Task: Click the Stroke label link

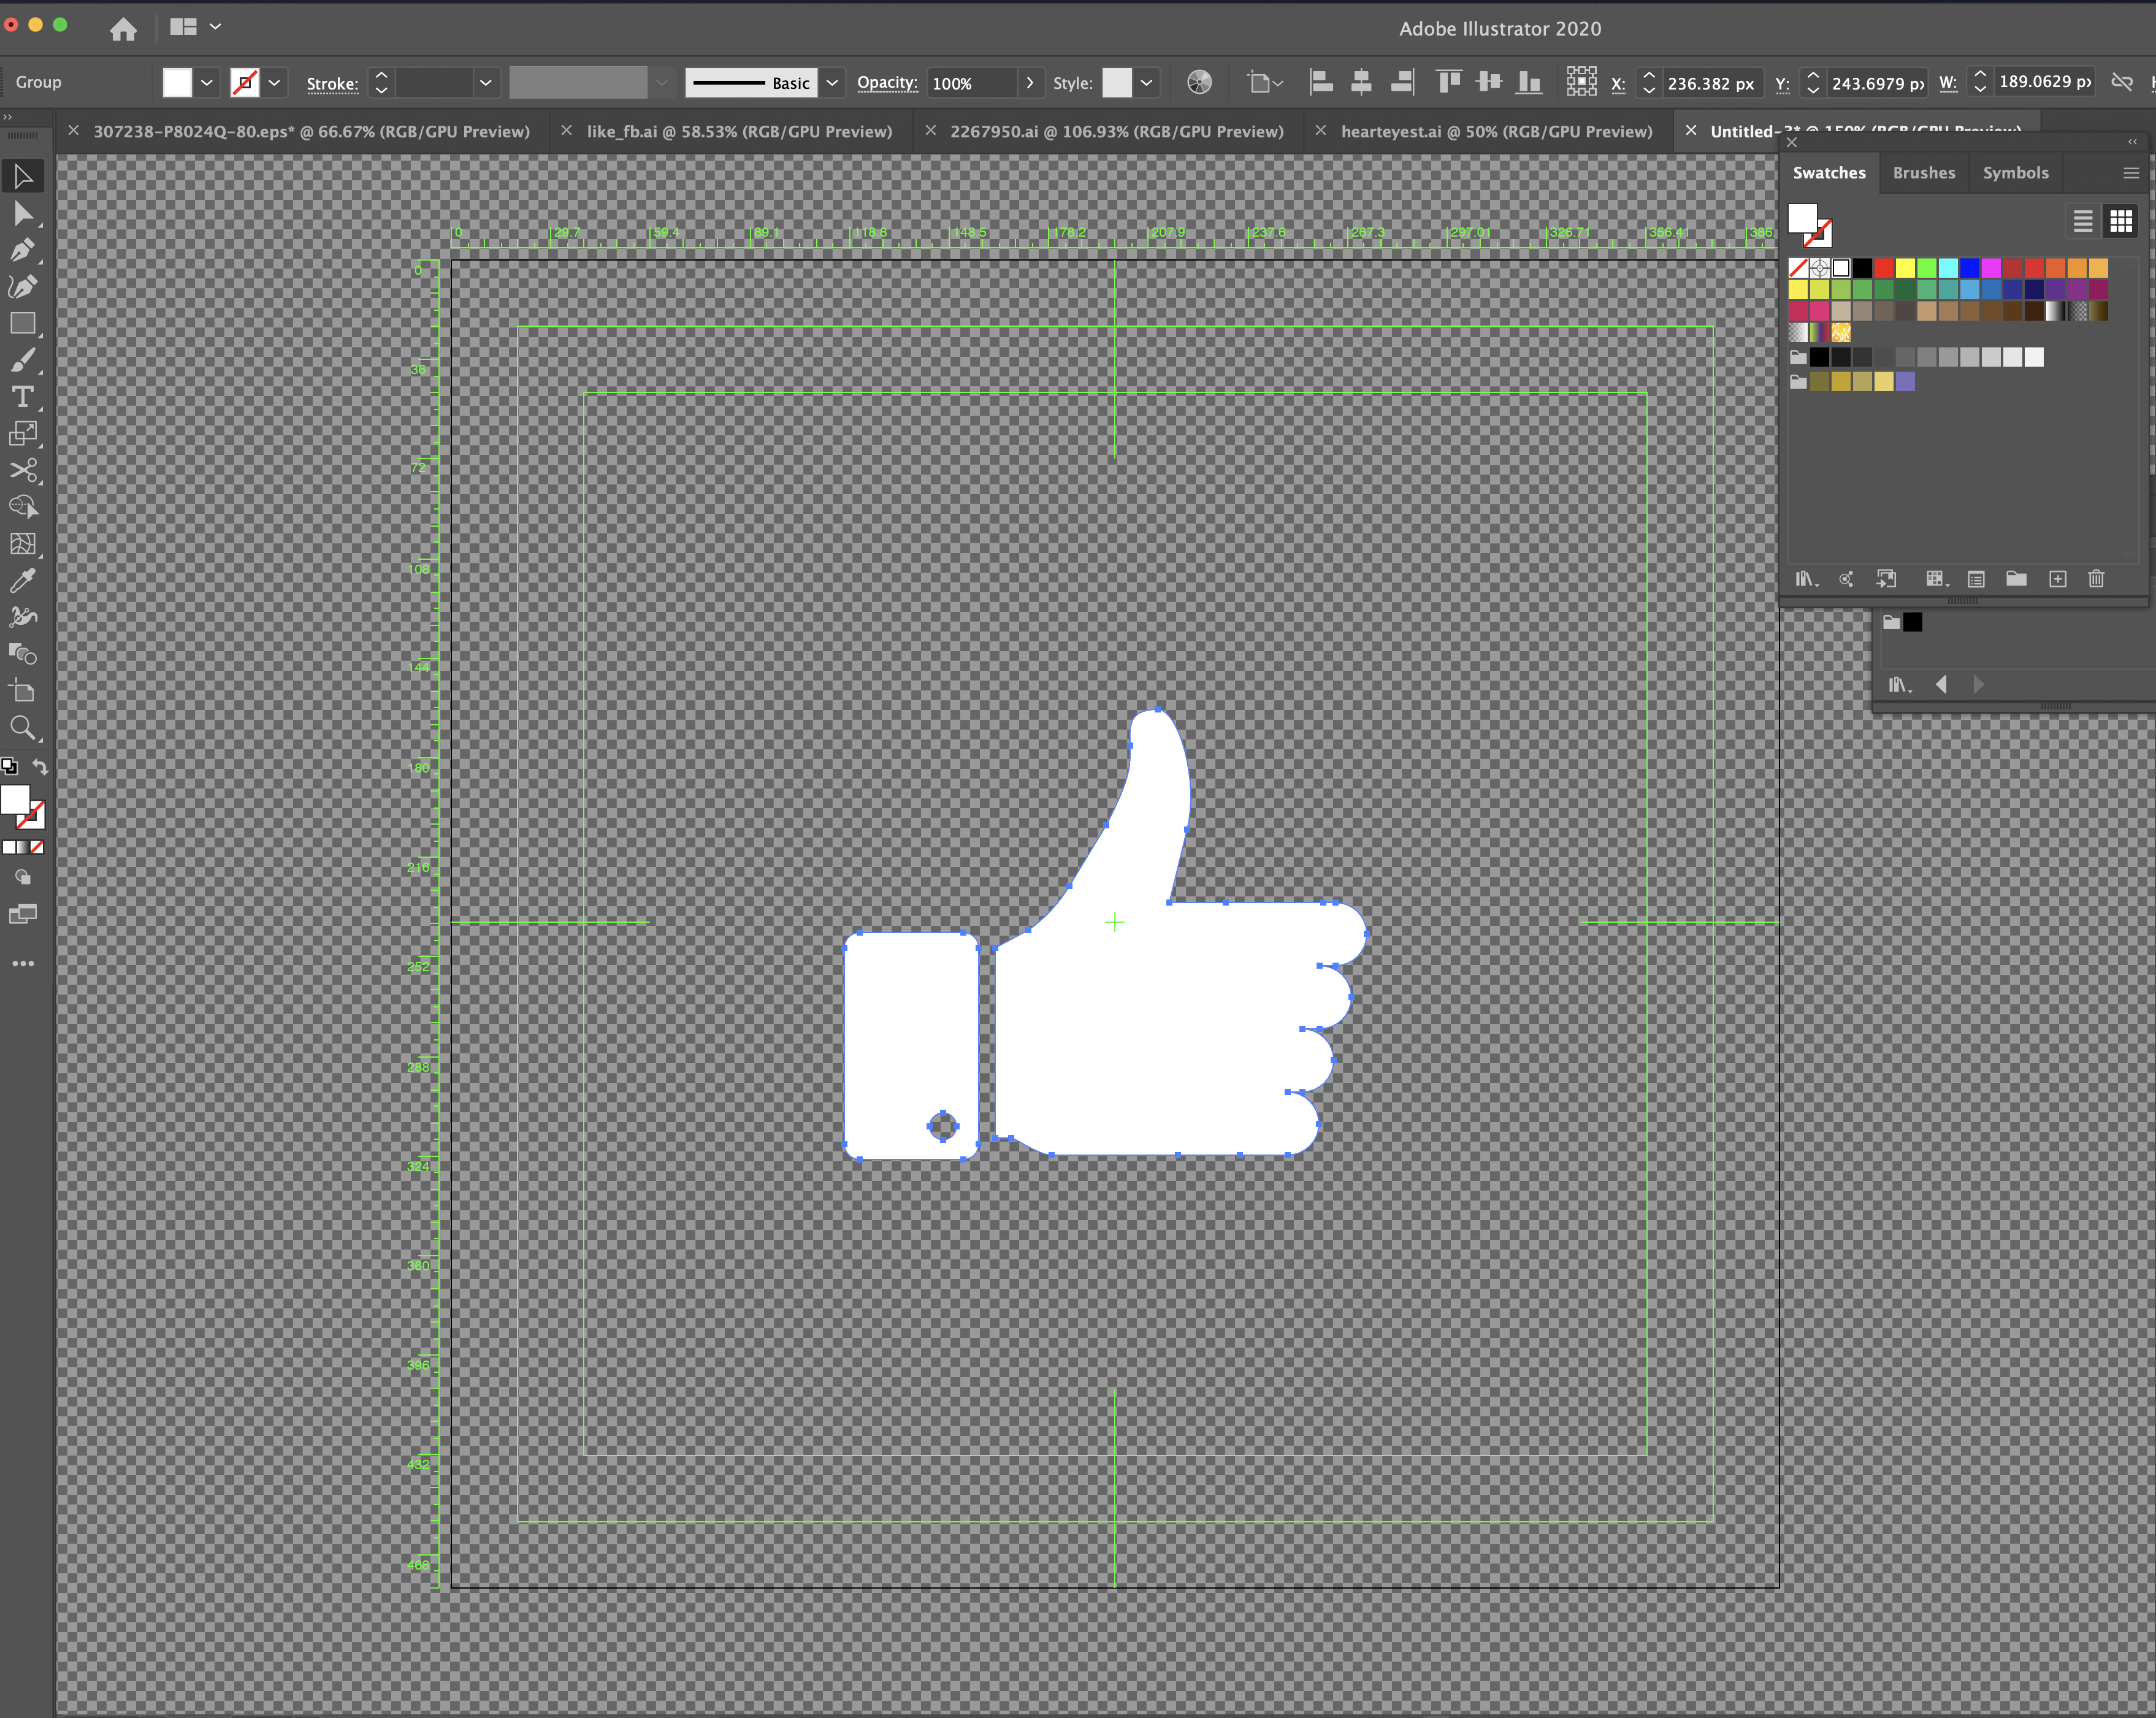Action: coord(332,84)
